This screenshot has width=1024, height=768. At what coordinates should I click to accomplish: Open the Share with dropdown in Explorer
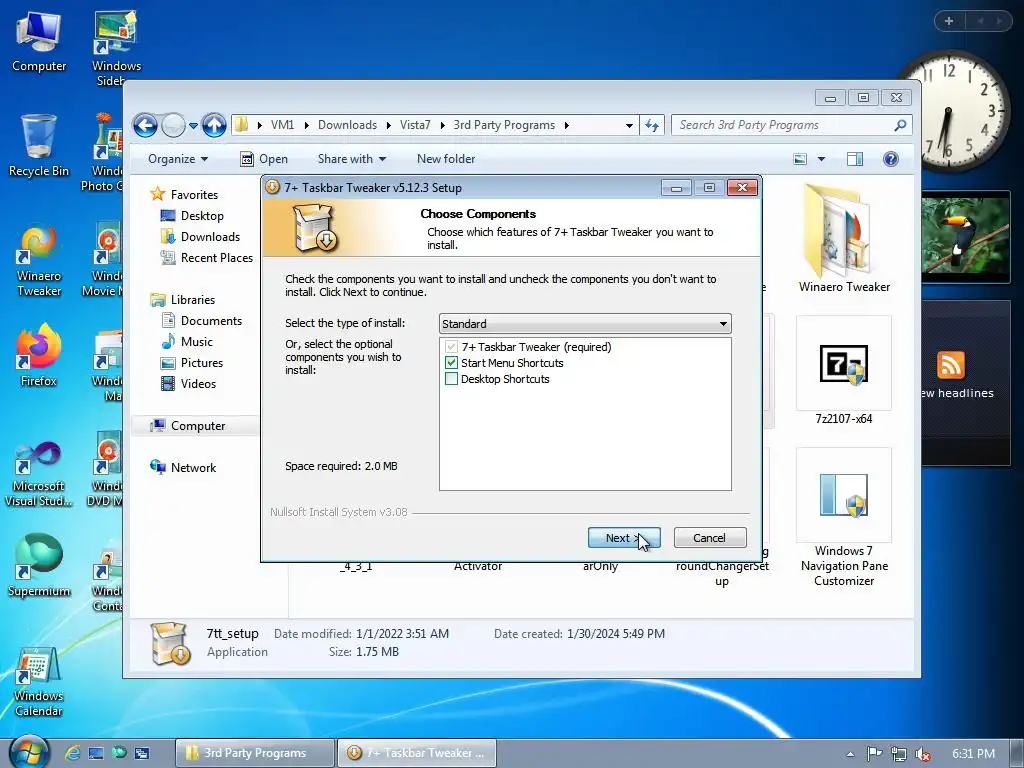tap(351, 159)
